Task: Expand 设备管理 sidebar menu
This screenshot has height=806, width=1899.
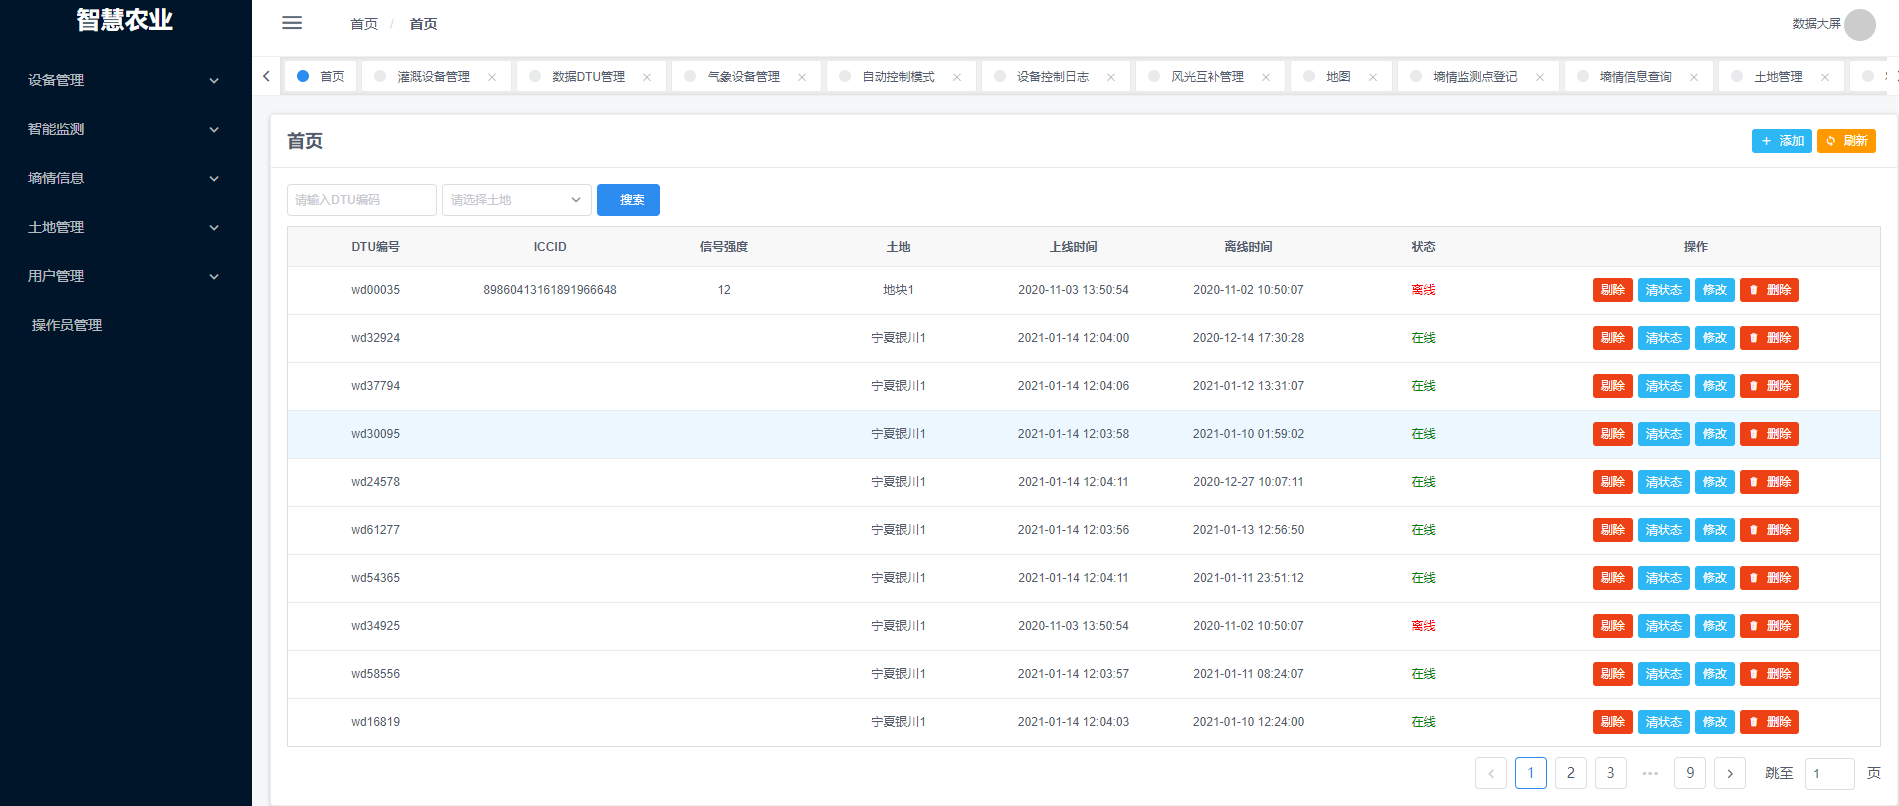Action: pyautogui.click(x=126, y=80)
